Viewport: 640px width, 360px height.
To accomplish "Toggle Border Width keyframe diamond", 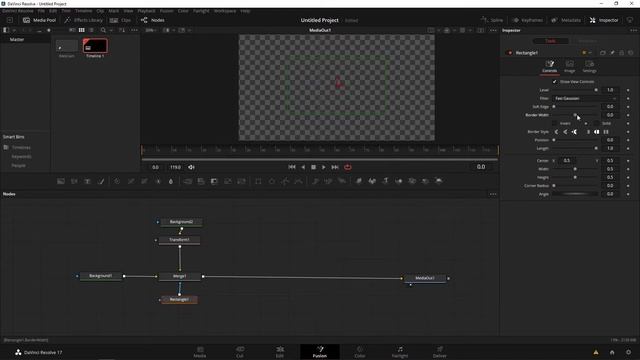I will [628, 115].
